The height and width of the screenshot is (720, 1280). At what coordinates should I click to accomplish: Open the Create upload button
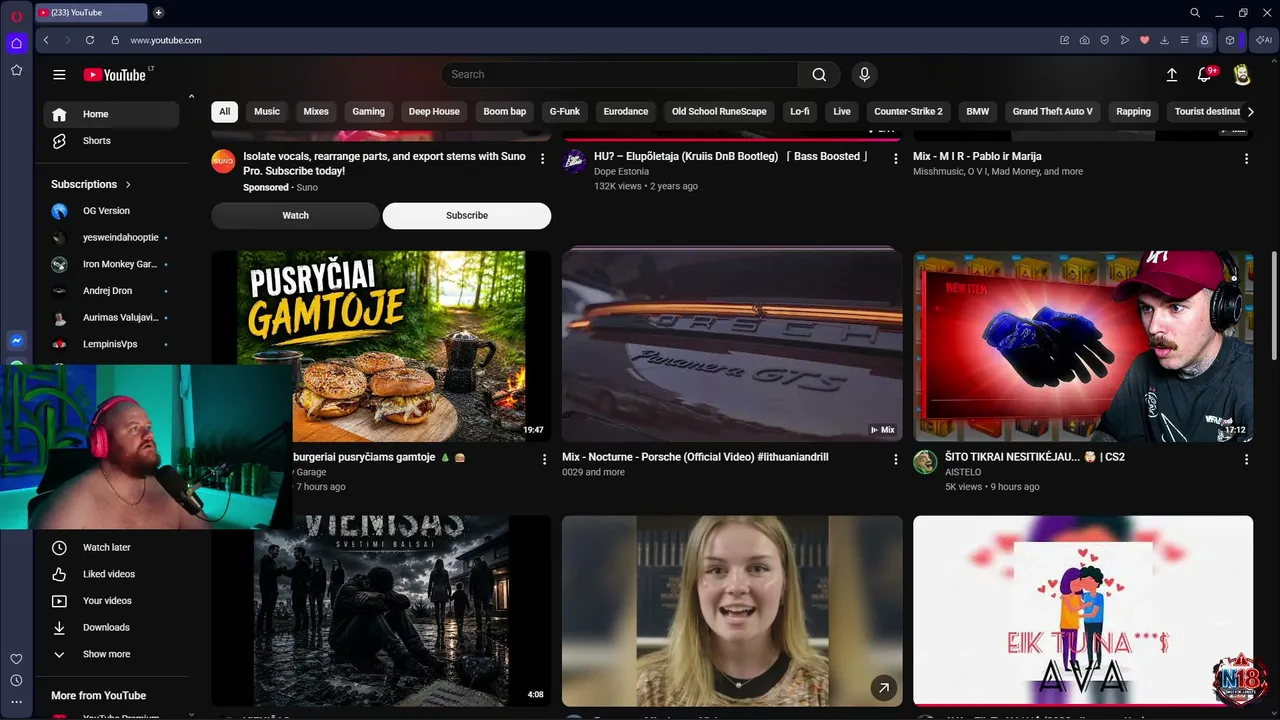click(x=1172, y=74)
